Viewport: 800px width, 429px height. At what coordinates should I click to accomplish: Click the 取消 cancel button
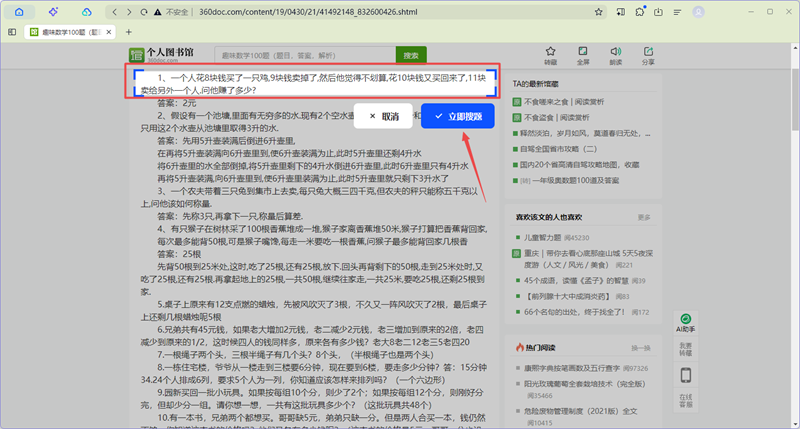pyautogui.click(x=383, y=116)
